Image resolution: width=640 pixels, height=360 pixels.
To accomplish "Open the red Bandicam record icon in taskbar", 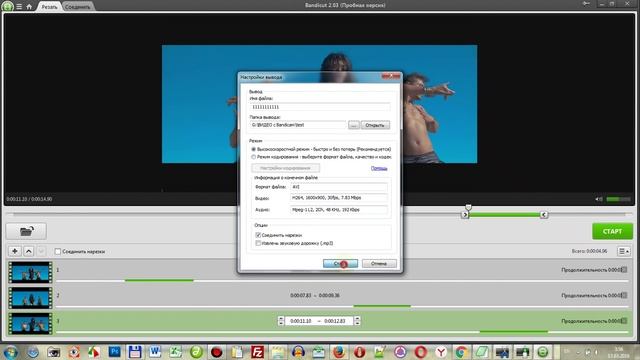I will pyautogui.click(x=216, y=352).
